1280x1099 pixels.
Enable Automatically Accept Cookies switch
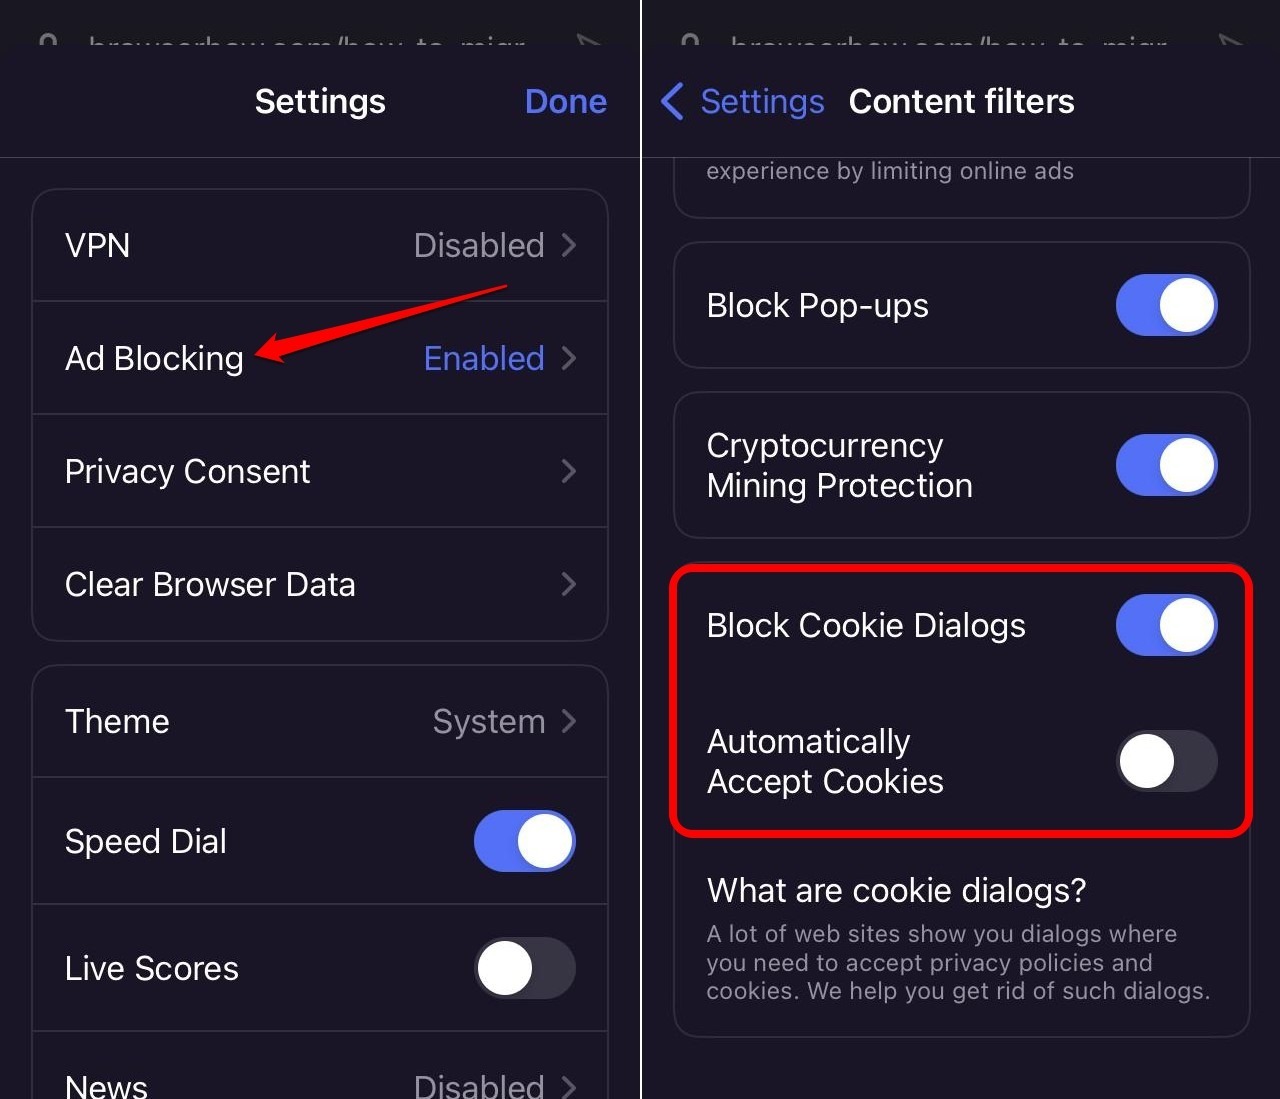(1166, 761)
